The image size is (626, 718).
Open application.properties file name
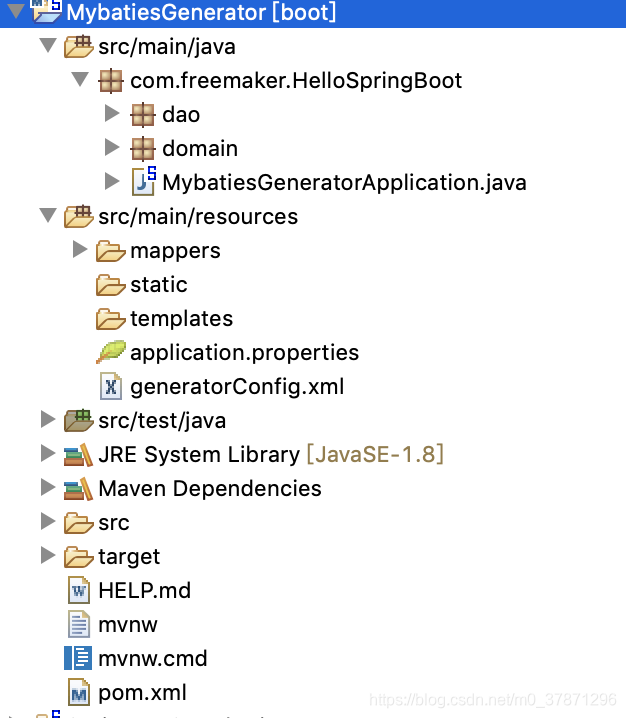click(x=245, y=353)
